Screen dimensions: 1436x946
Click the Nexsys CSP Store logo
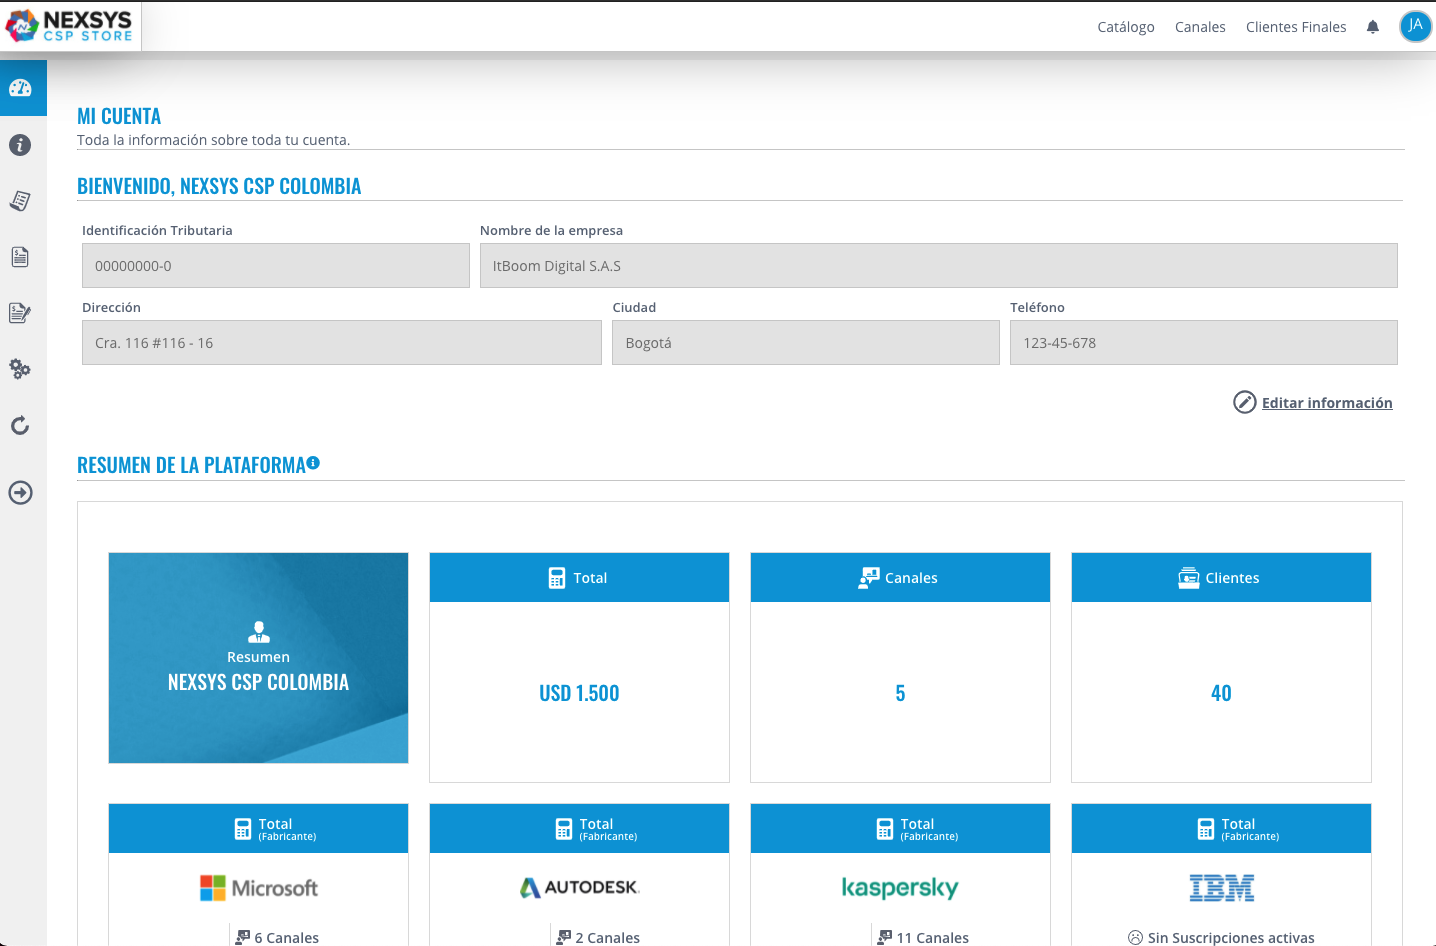[70, 26]
